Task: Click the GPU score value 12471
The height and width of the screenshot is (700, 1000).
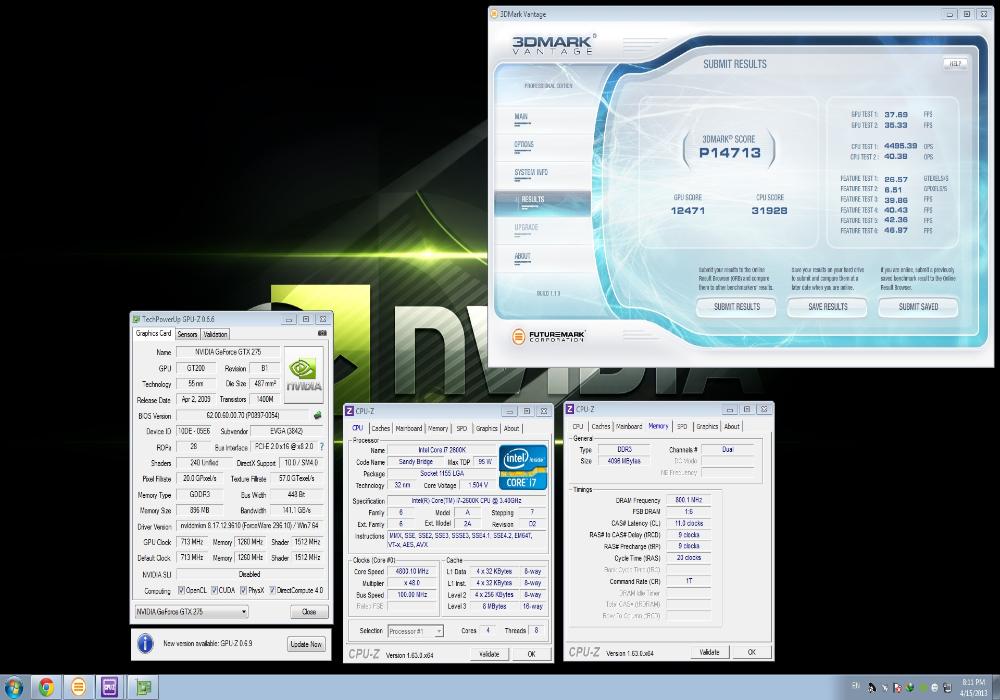Action: [x=688, y=210]
